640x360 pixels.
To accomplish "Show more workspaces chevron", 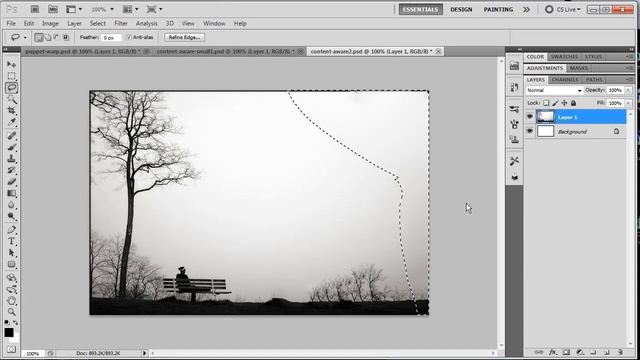I will 527,9.
